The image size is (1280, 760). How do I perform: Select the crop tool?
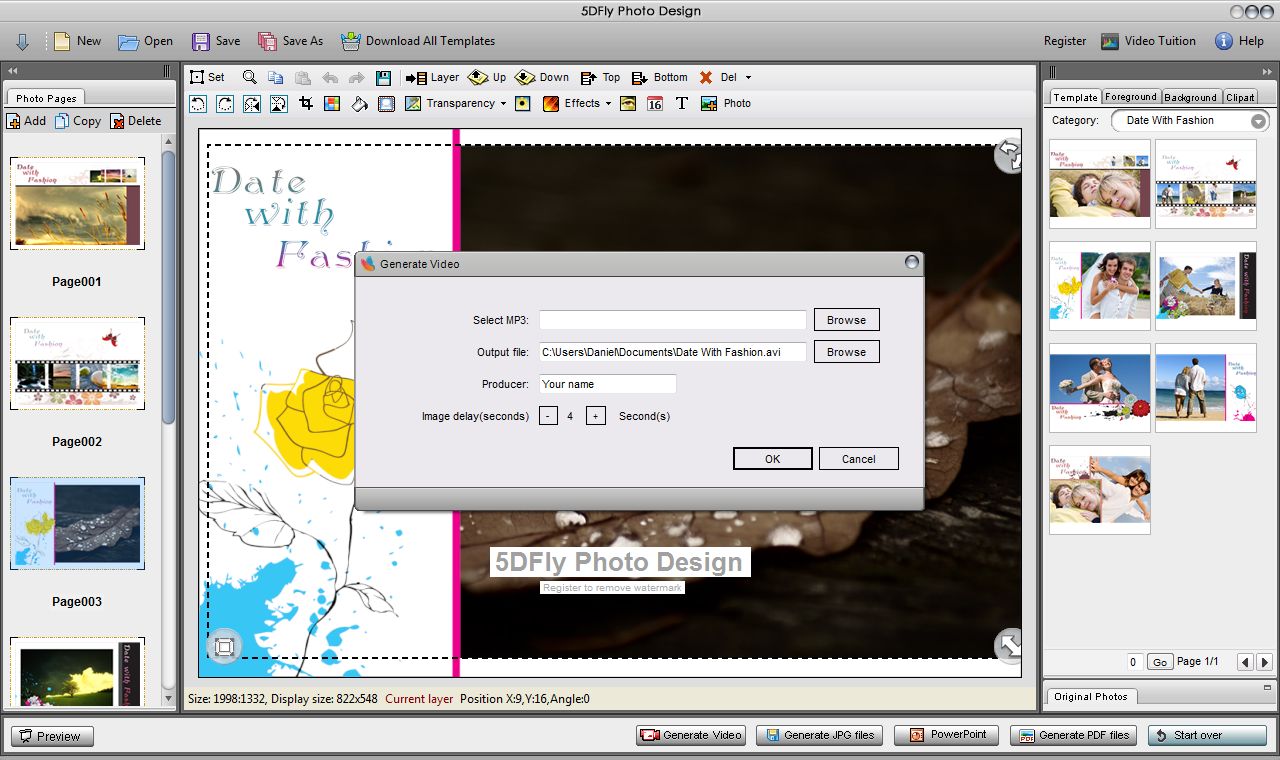click(x=306, y=103)
